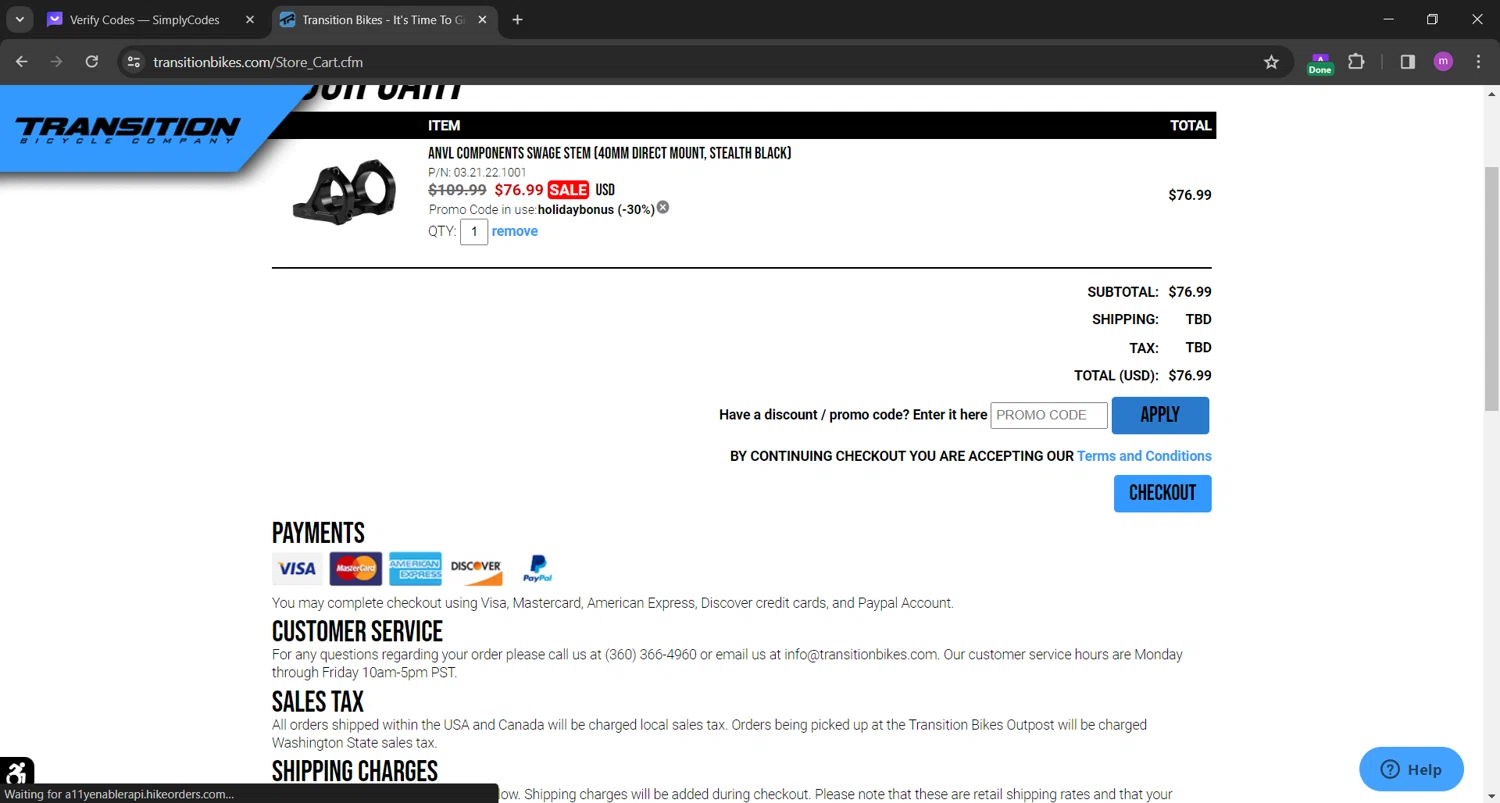Screen dimensions: 1500x803
Task: Click the Promo Code input field
Action: [x=1049, y=415]
